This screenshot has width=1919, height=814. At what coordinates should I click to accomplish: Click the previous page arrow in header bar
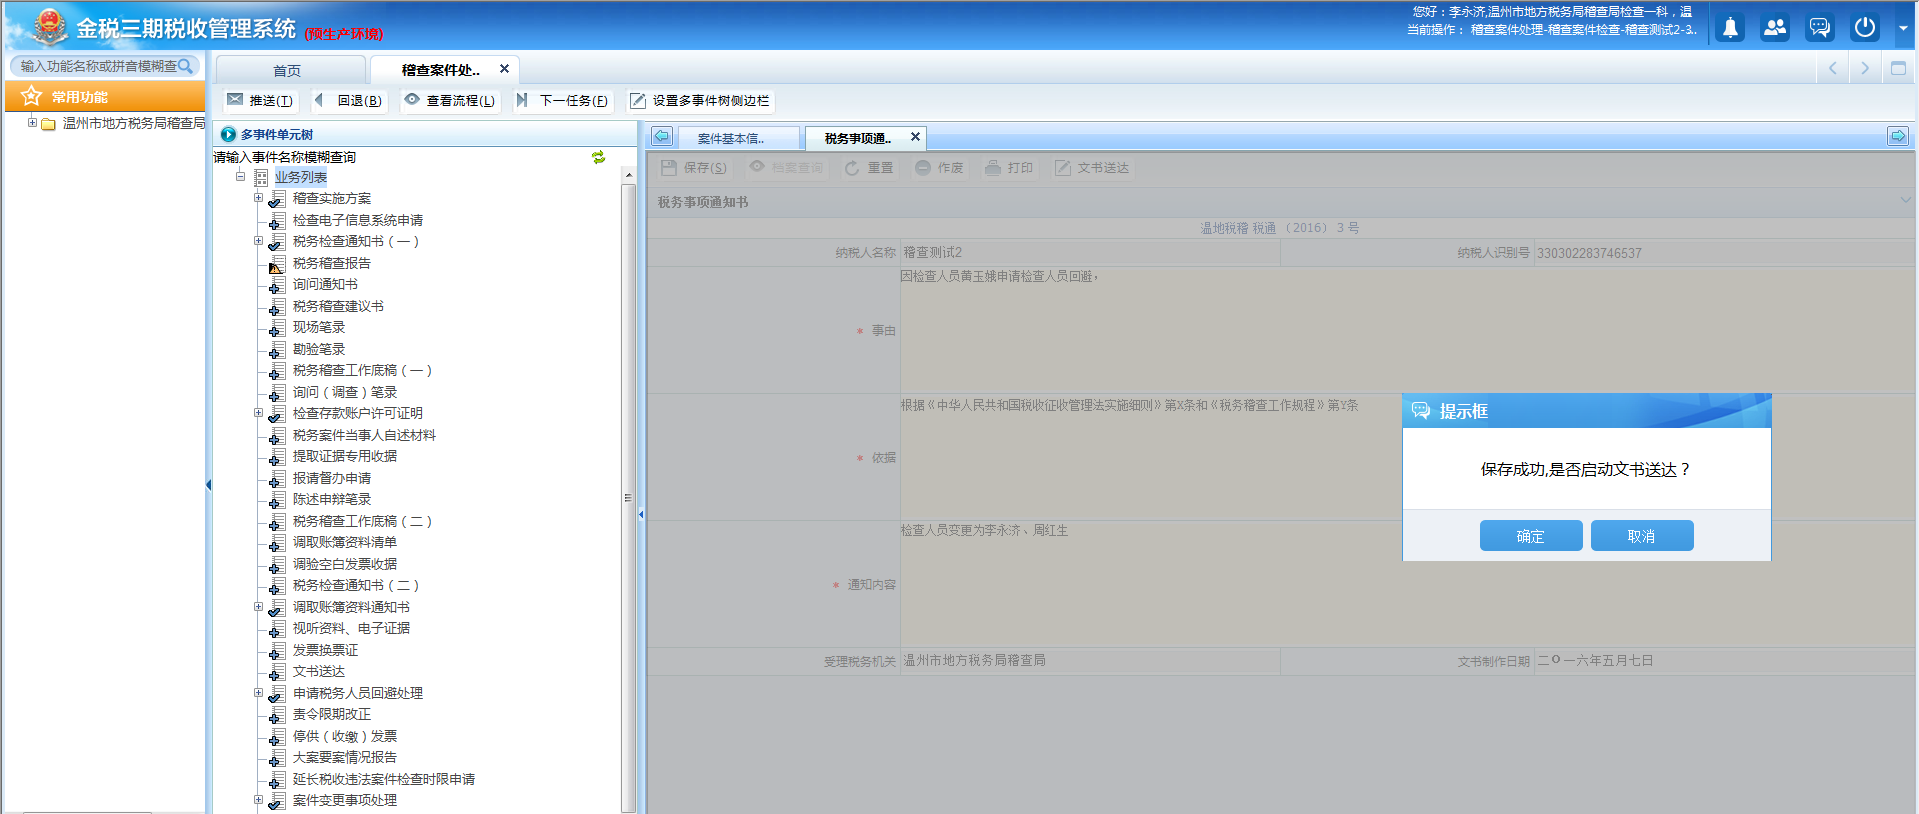pos(1832,68)
